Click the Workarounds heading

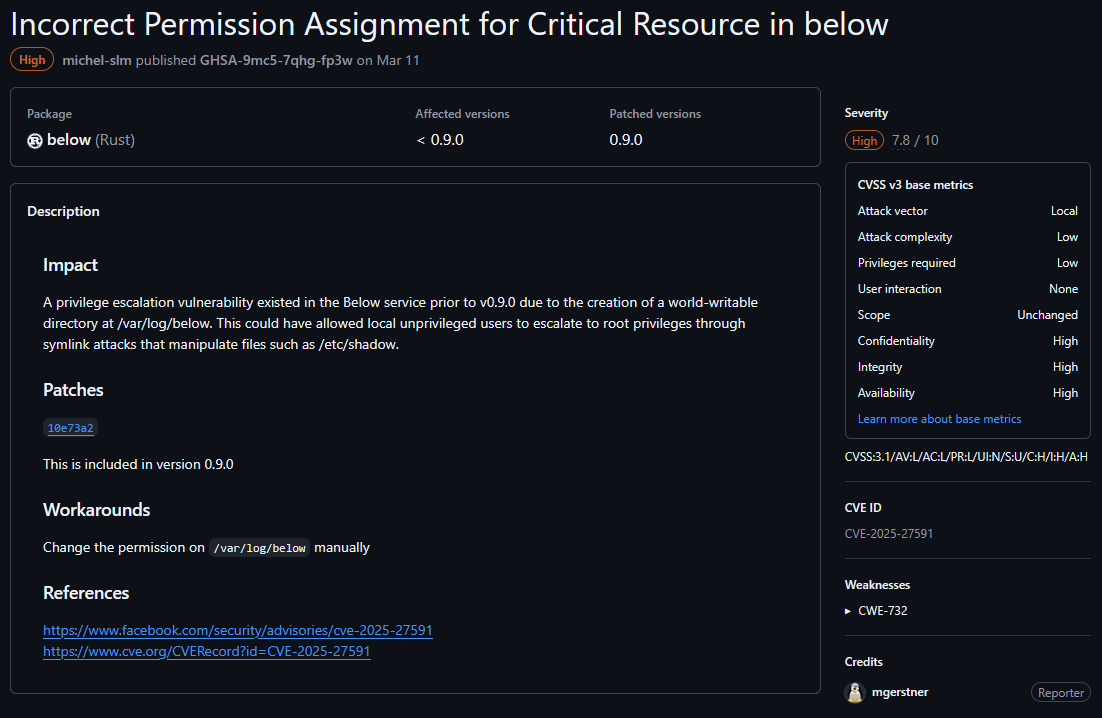coord(96,510)
